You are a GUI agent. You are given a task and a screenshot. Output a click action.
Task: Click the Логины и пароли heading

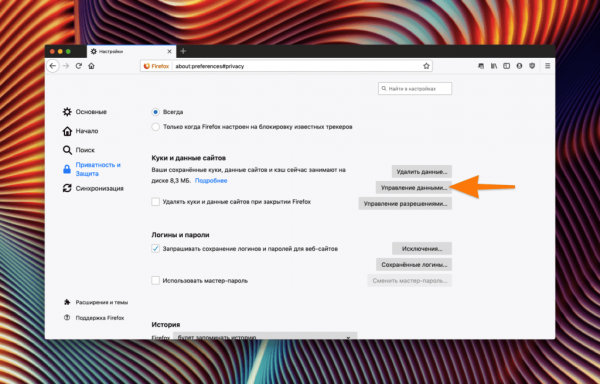pos(180,235)
